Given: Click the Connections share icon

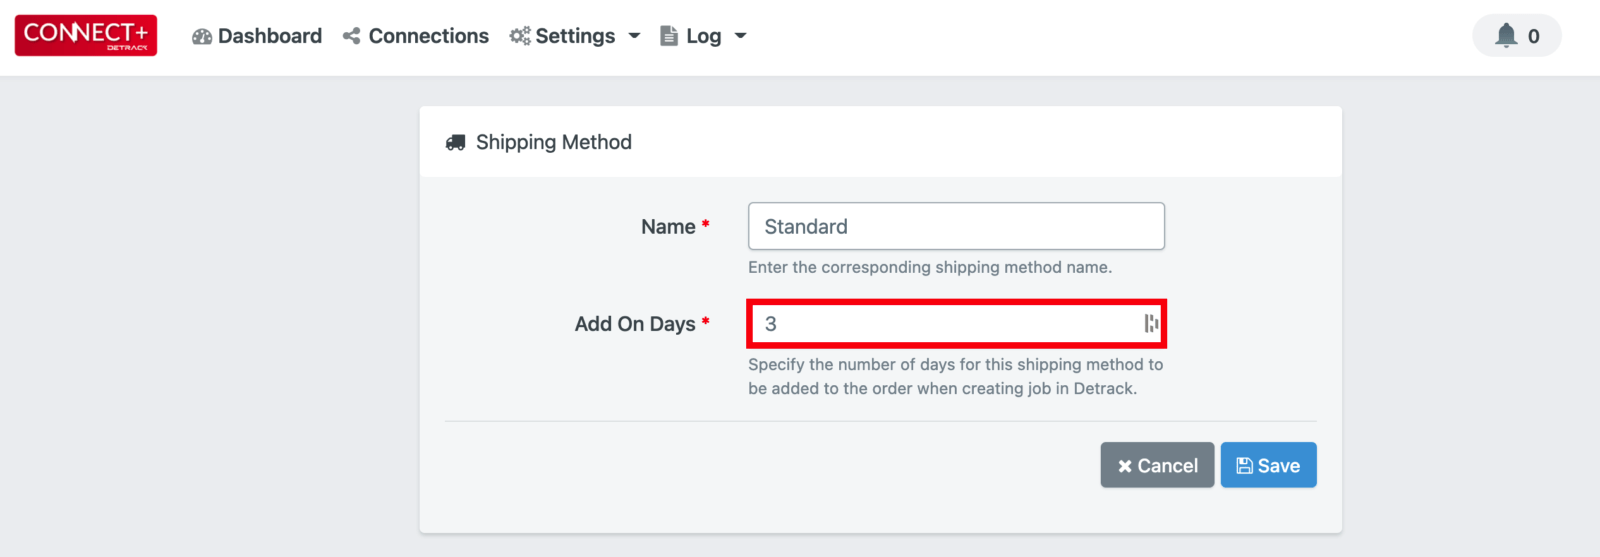Looking at the screenshot, I should (x=351, y=36).
